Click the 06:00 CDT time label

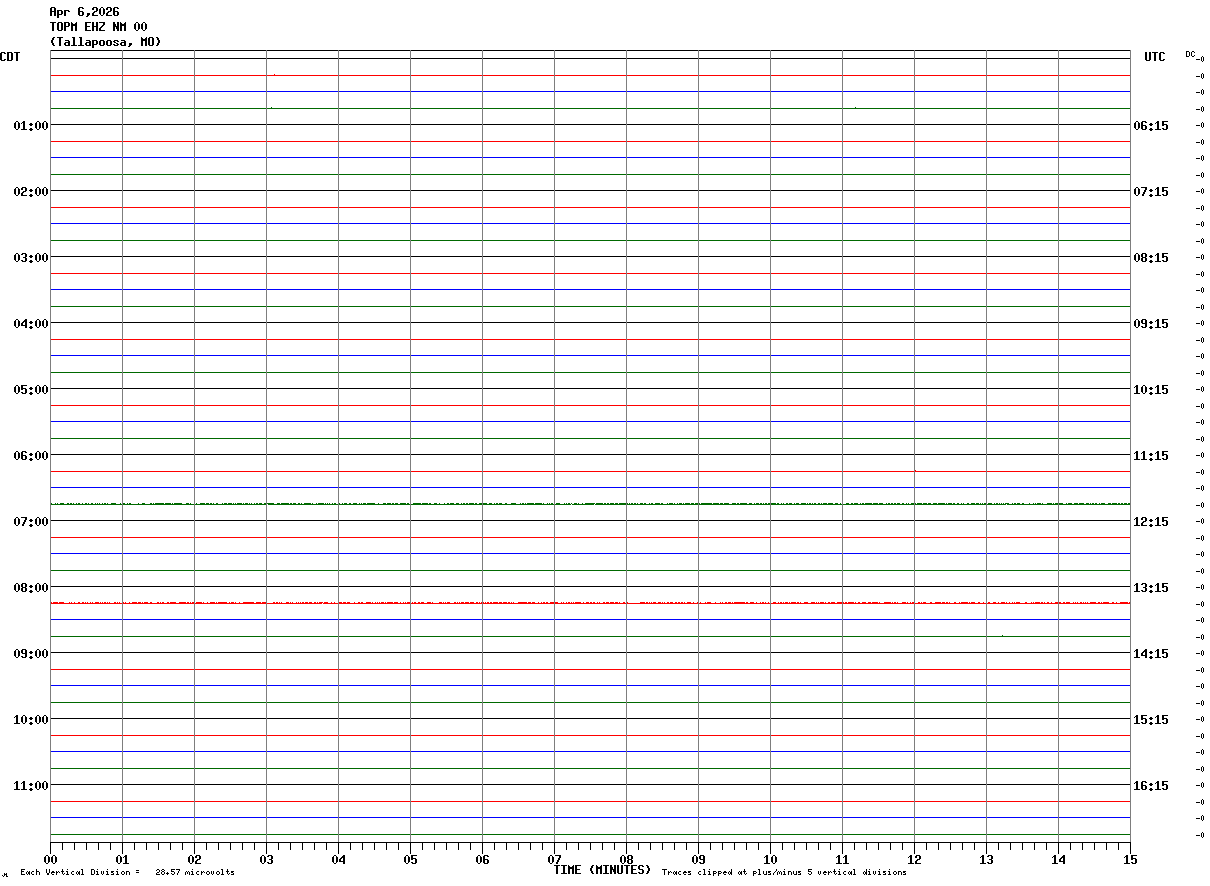pos(31,455)
